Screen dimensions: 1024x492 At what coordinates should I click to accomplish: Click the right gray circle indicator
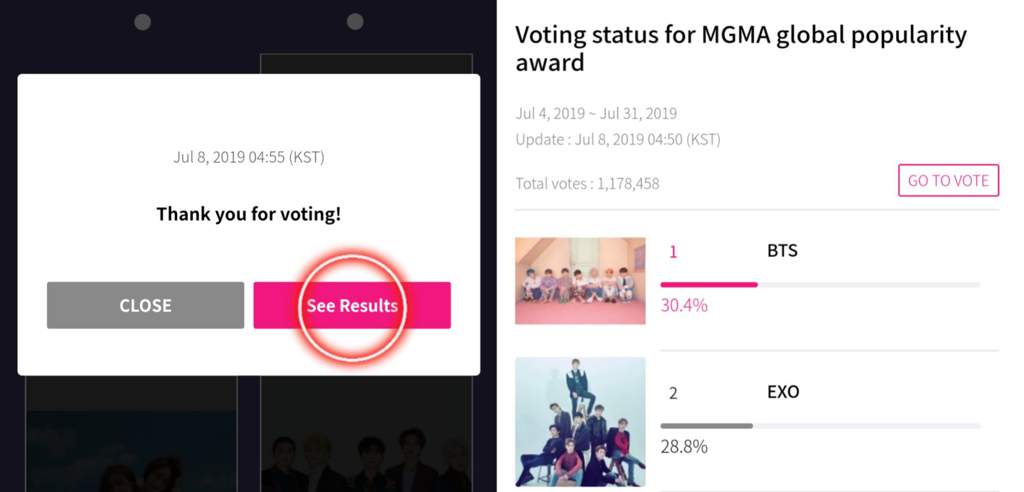click(355, 22)
